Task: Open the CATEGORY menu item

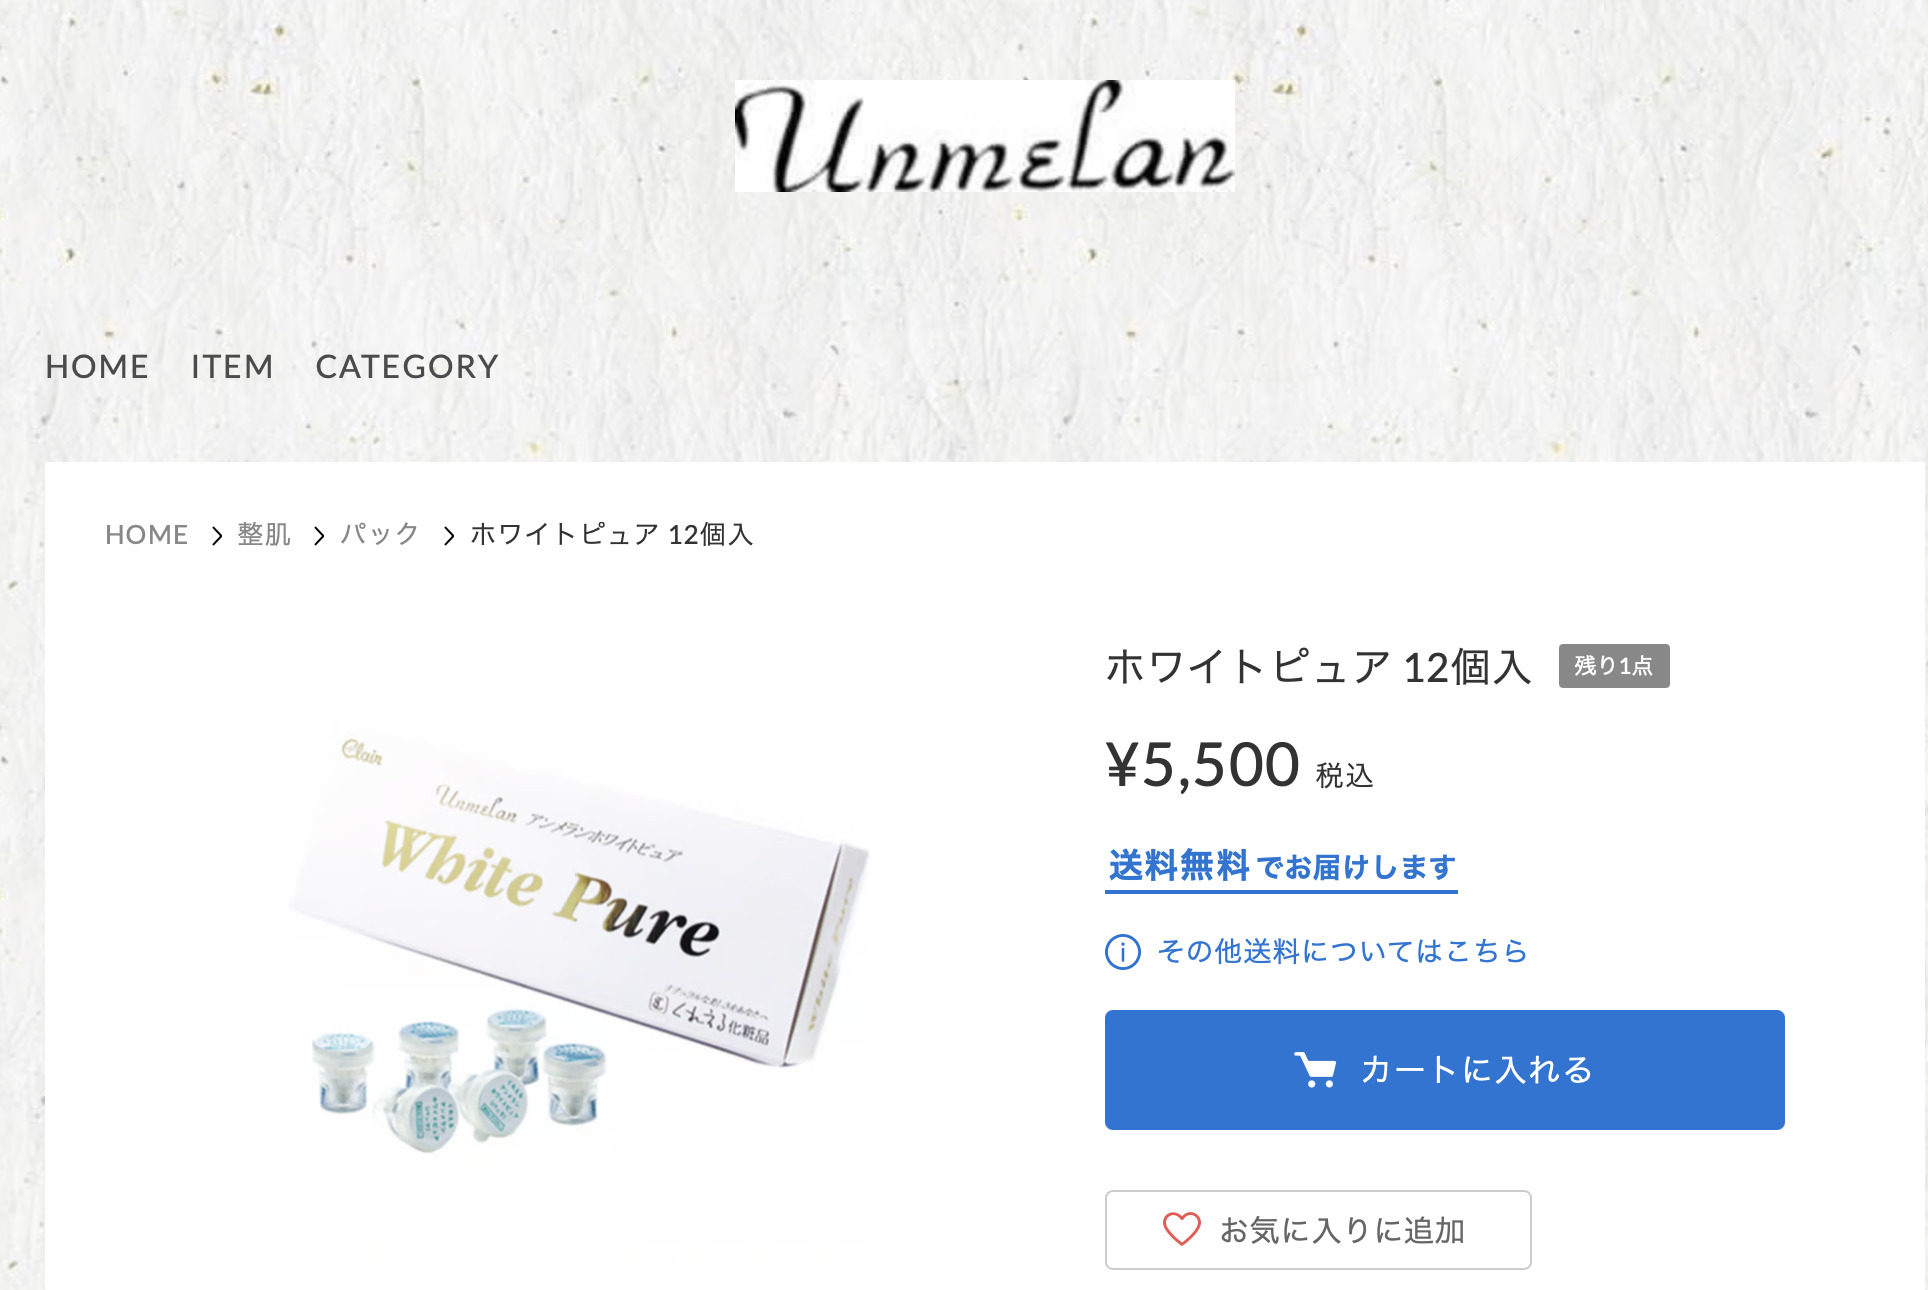Action: point(407,367)
